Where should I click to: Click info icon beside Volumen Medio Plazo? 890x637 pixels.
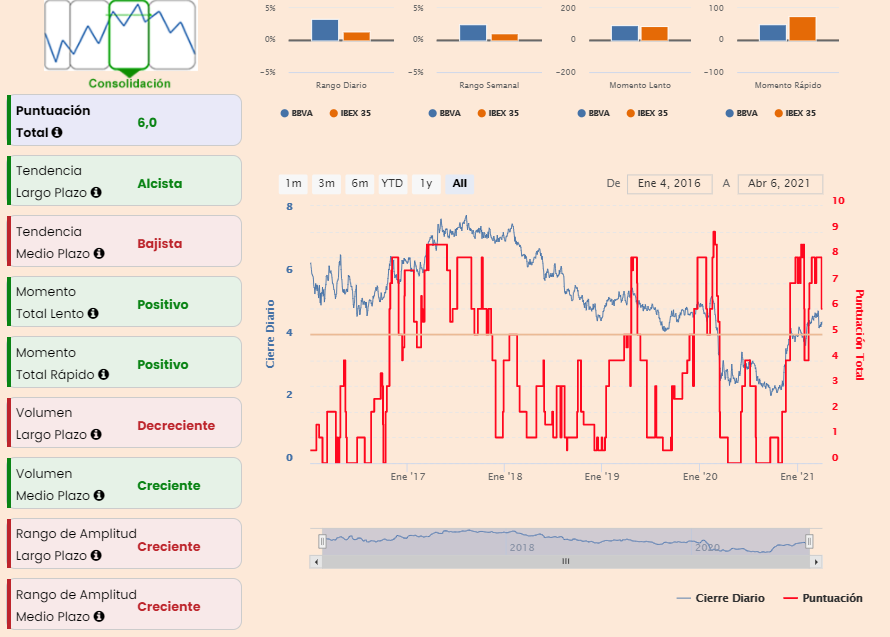point(99,495)
